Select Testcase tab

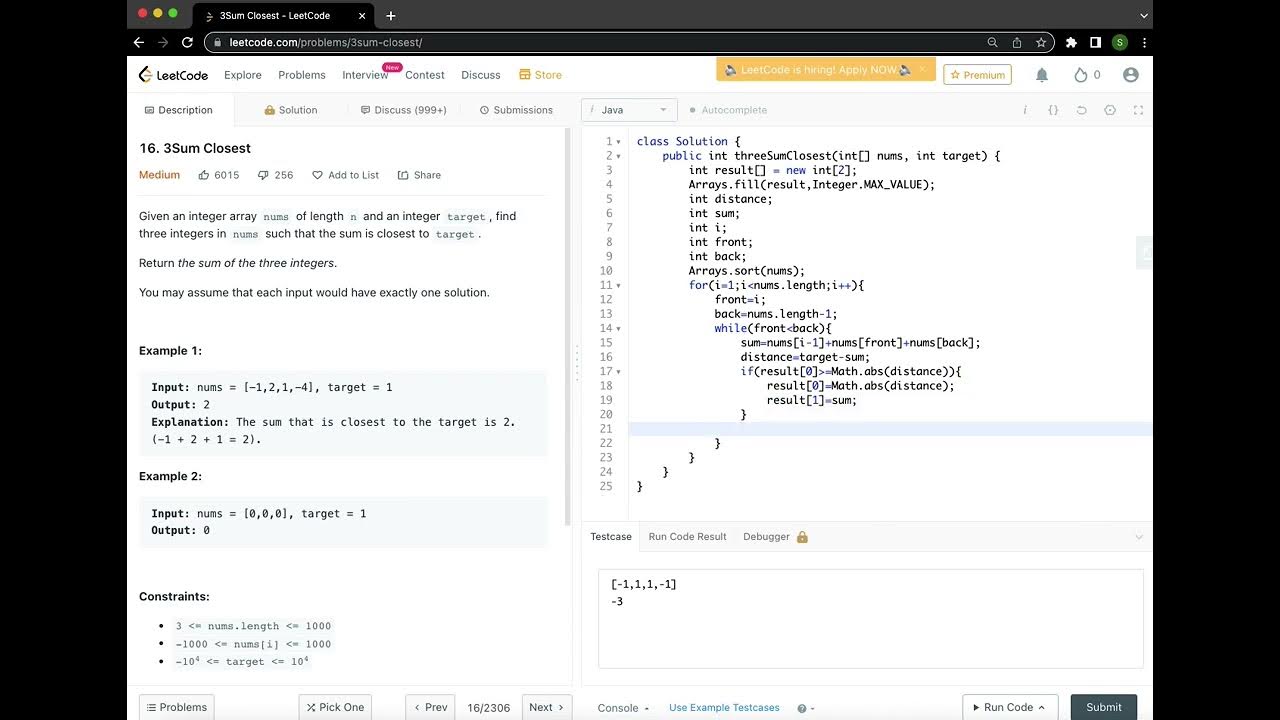611,537
